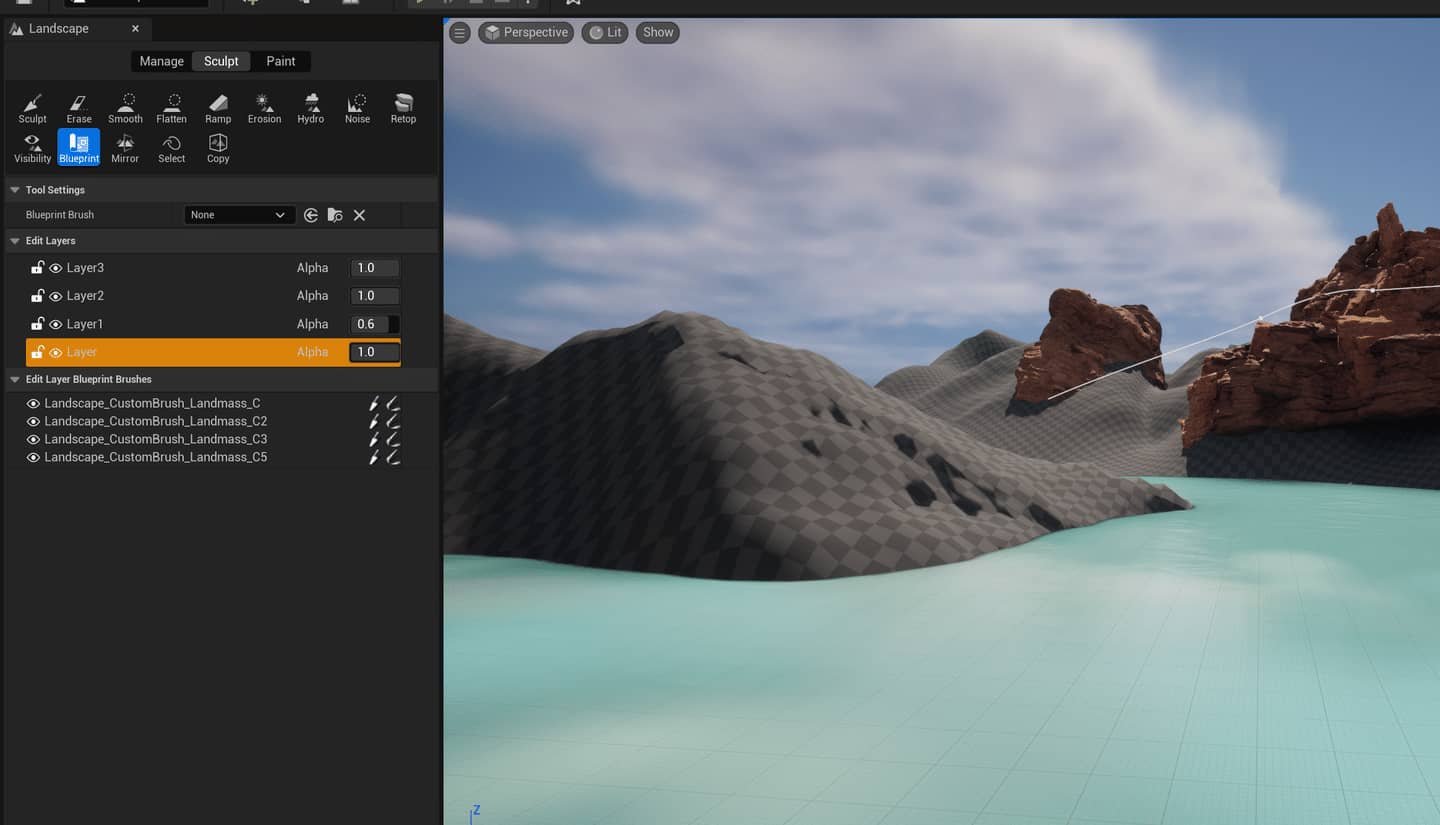Toggle lock on Layer3
The image size is (1440, 825).
coord(37,268)
